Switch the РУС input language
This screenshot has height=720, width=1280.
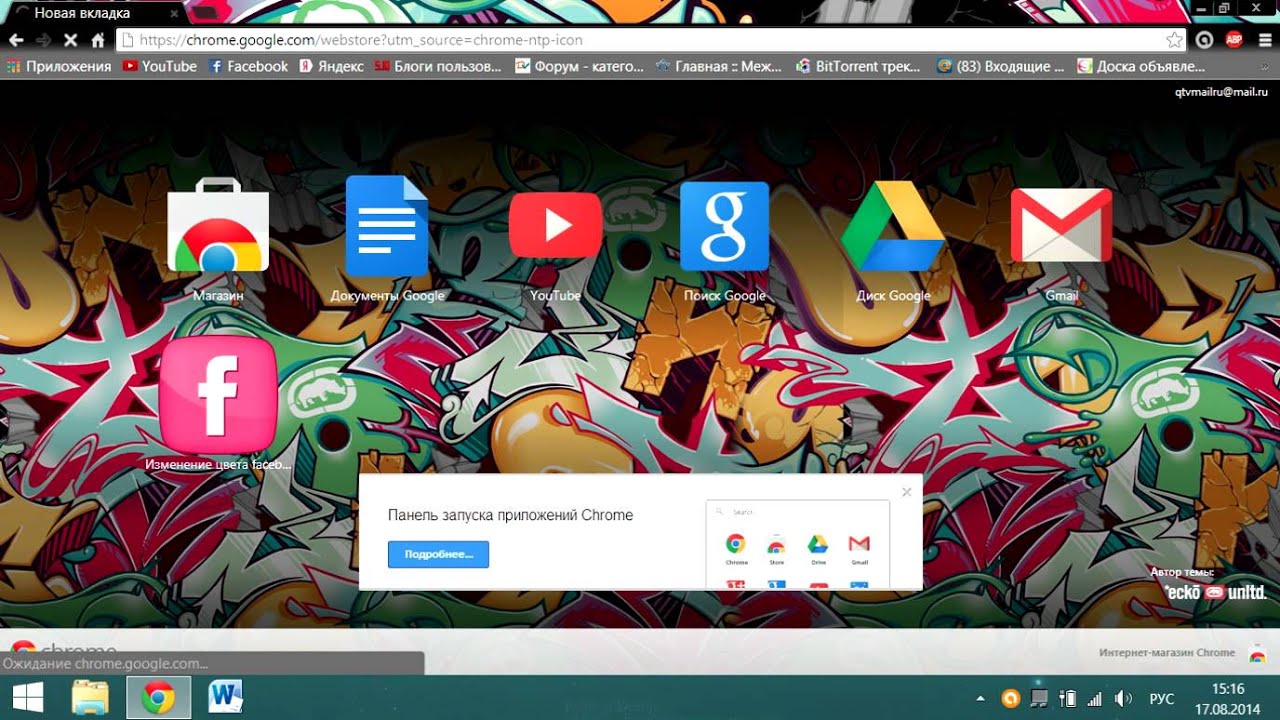tap(1161, 698)
